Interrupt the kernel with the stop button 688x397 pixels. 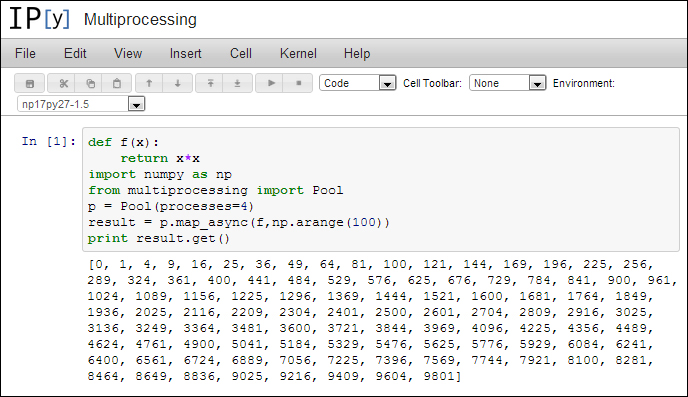298,83
